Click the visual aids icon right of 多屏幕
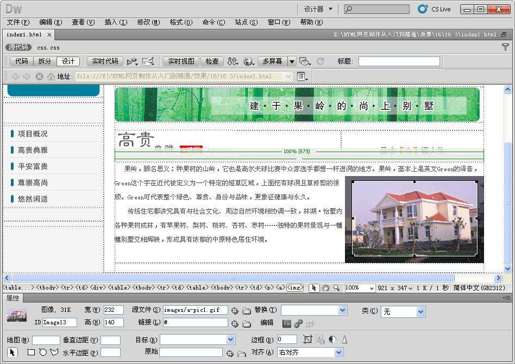The width and height of the screenshot is (515, 364). pyautogui.click(x=305, y=61)
